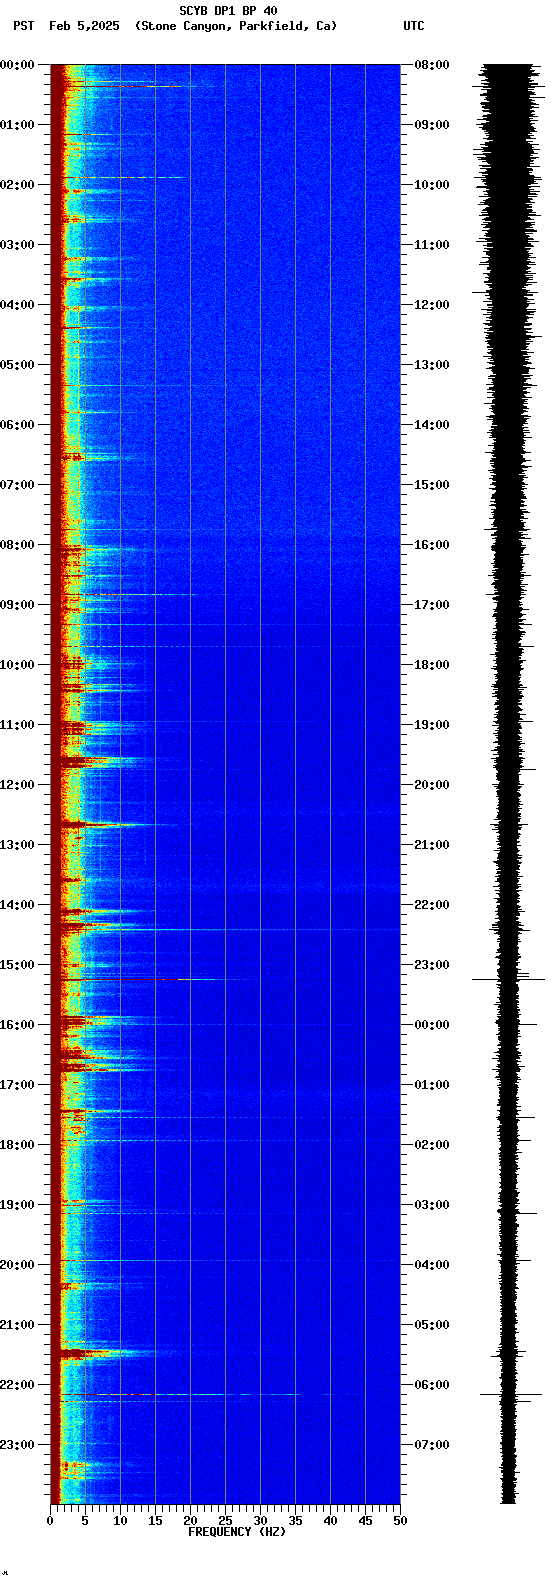Click the right-axis UTC label '20:00'
This screenshot has height=1584, width=552.
tap(432, 785)
